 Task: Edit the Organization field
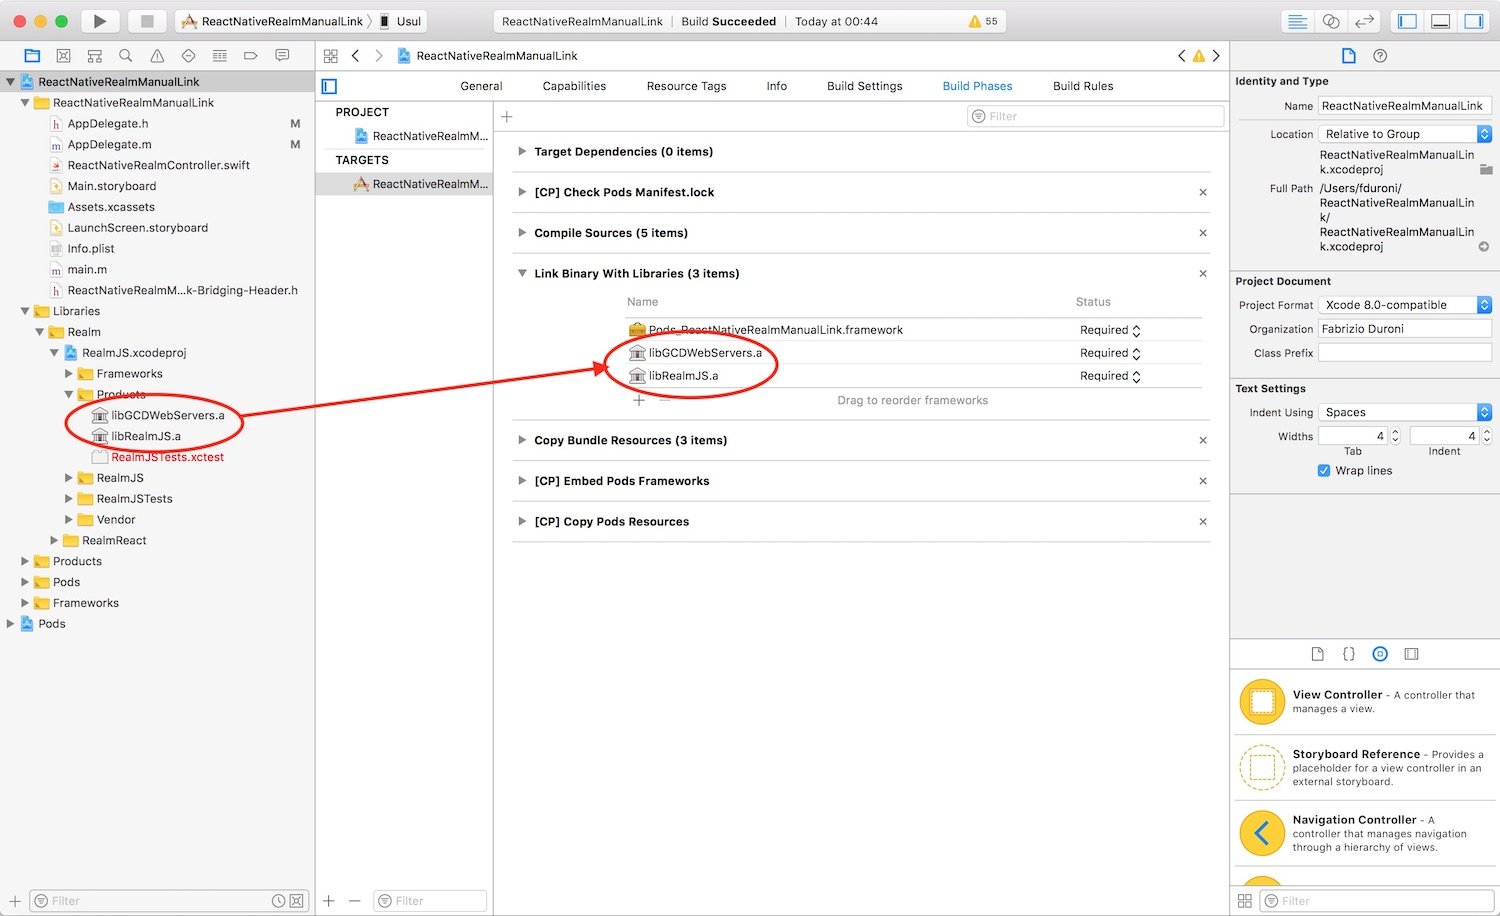[x=1405, y=329]
